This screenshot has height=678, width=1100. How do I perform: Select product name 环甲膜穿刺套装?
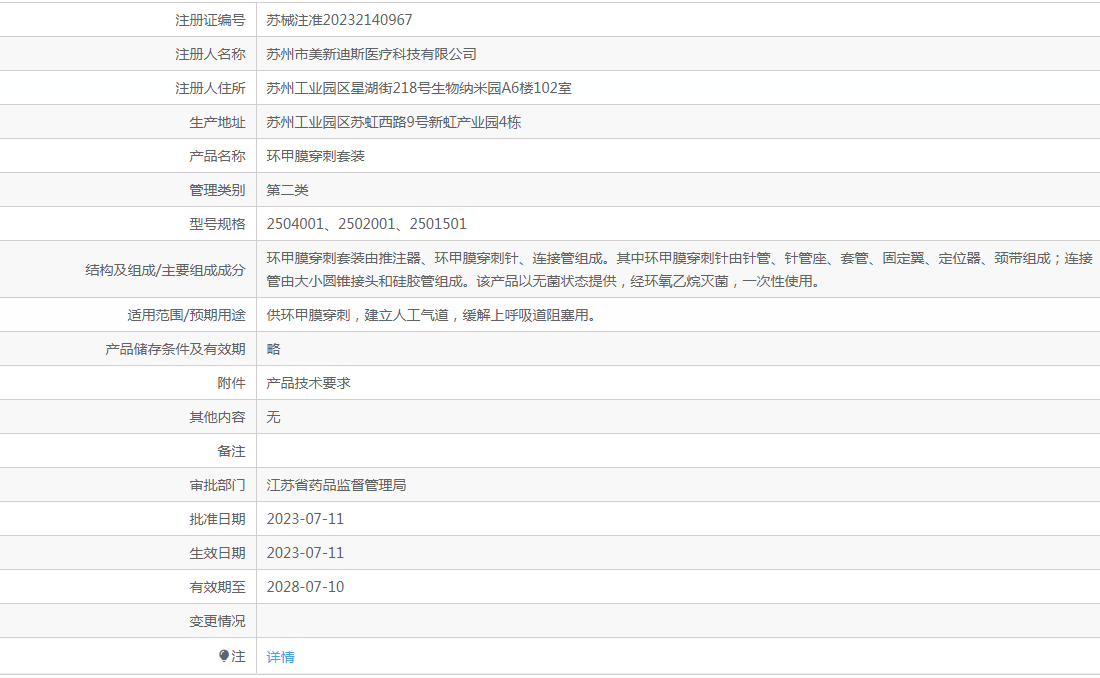pyautogui.click(x=316, y=156)
